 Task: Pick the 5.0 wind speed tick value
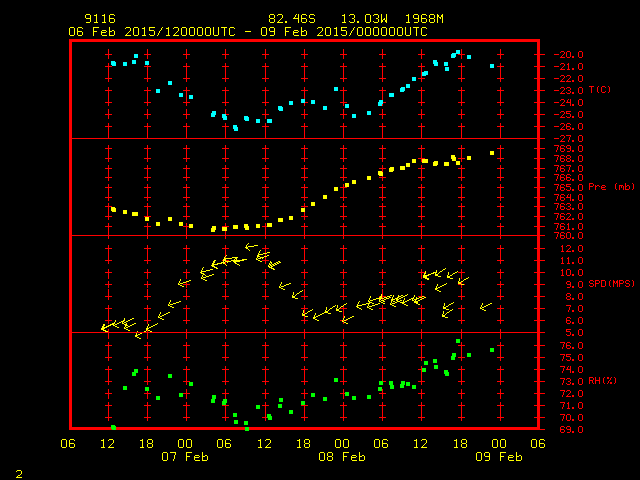tap(574, 333)
